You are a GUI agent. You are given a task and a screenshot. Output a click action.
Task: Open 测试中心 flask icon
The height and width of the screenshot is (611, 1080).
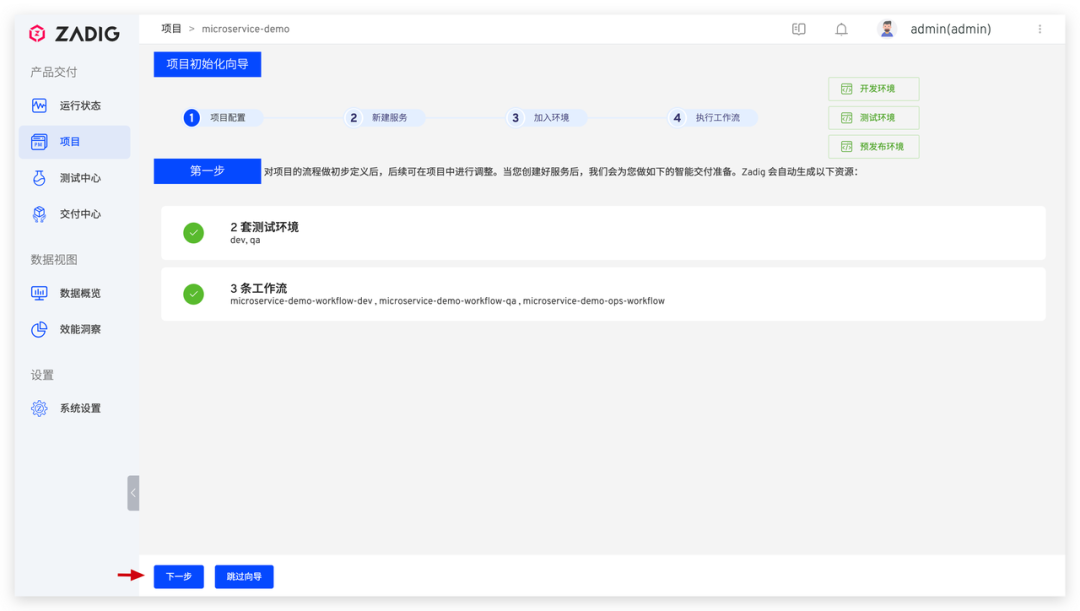(x=39, y=178)
